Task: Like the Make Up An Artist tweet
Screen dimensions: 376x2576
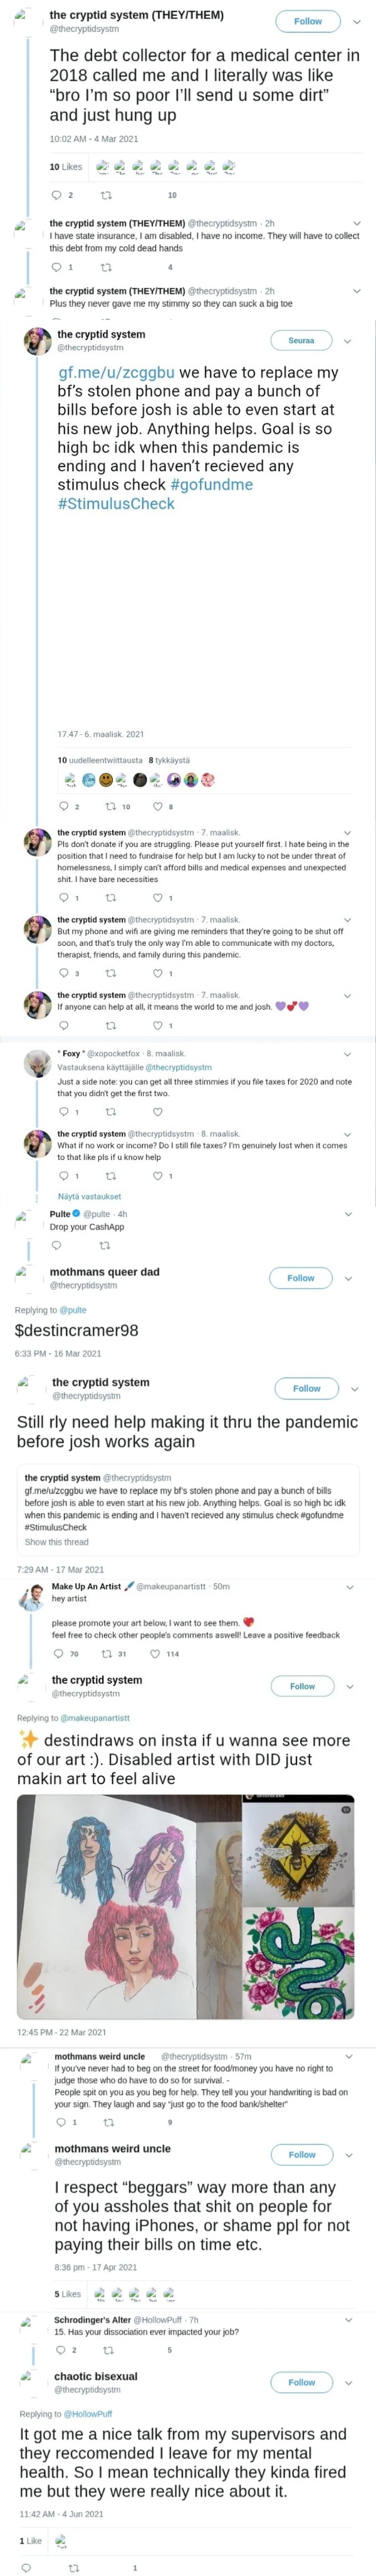Action: [155, 1654]
